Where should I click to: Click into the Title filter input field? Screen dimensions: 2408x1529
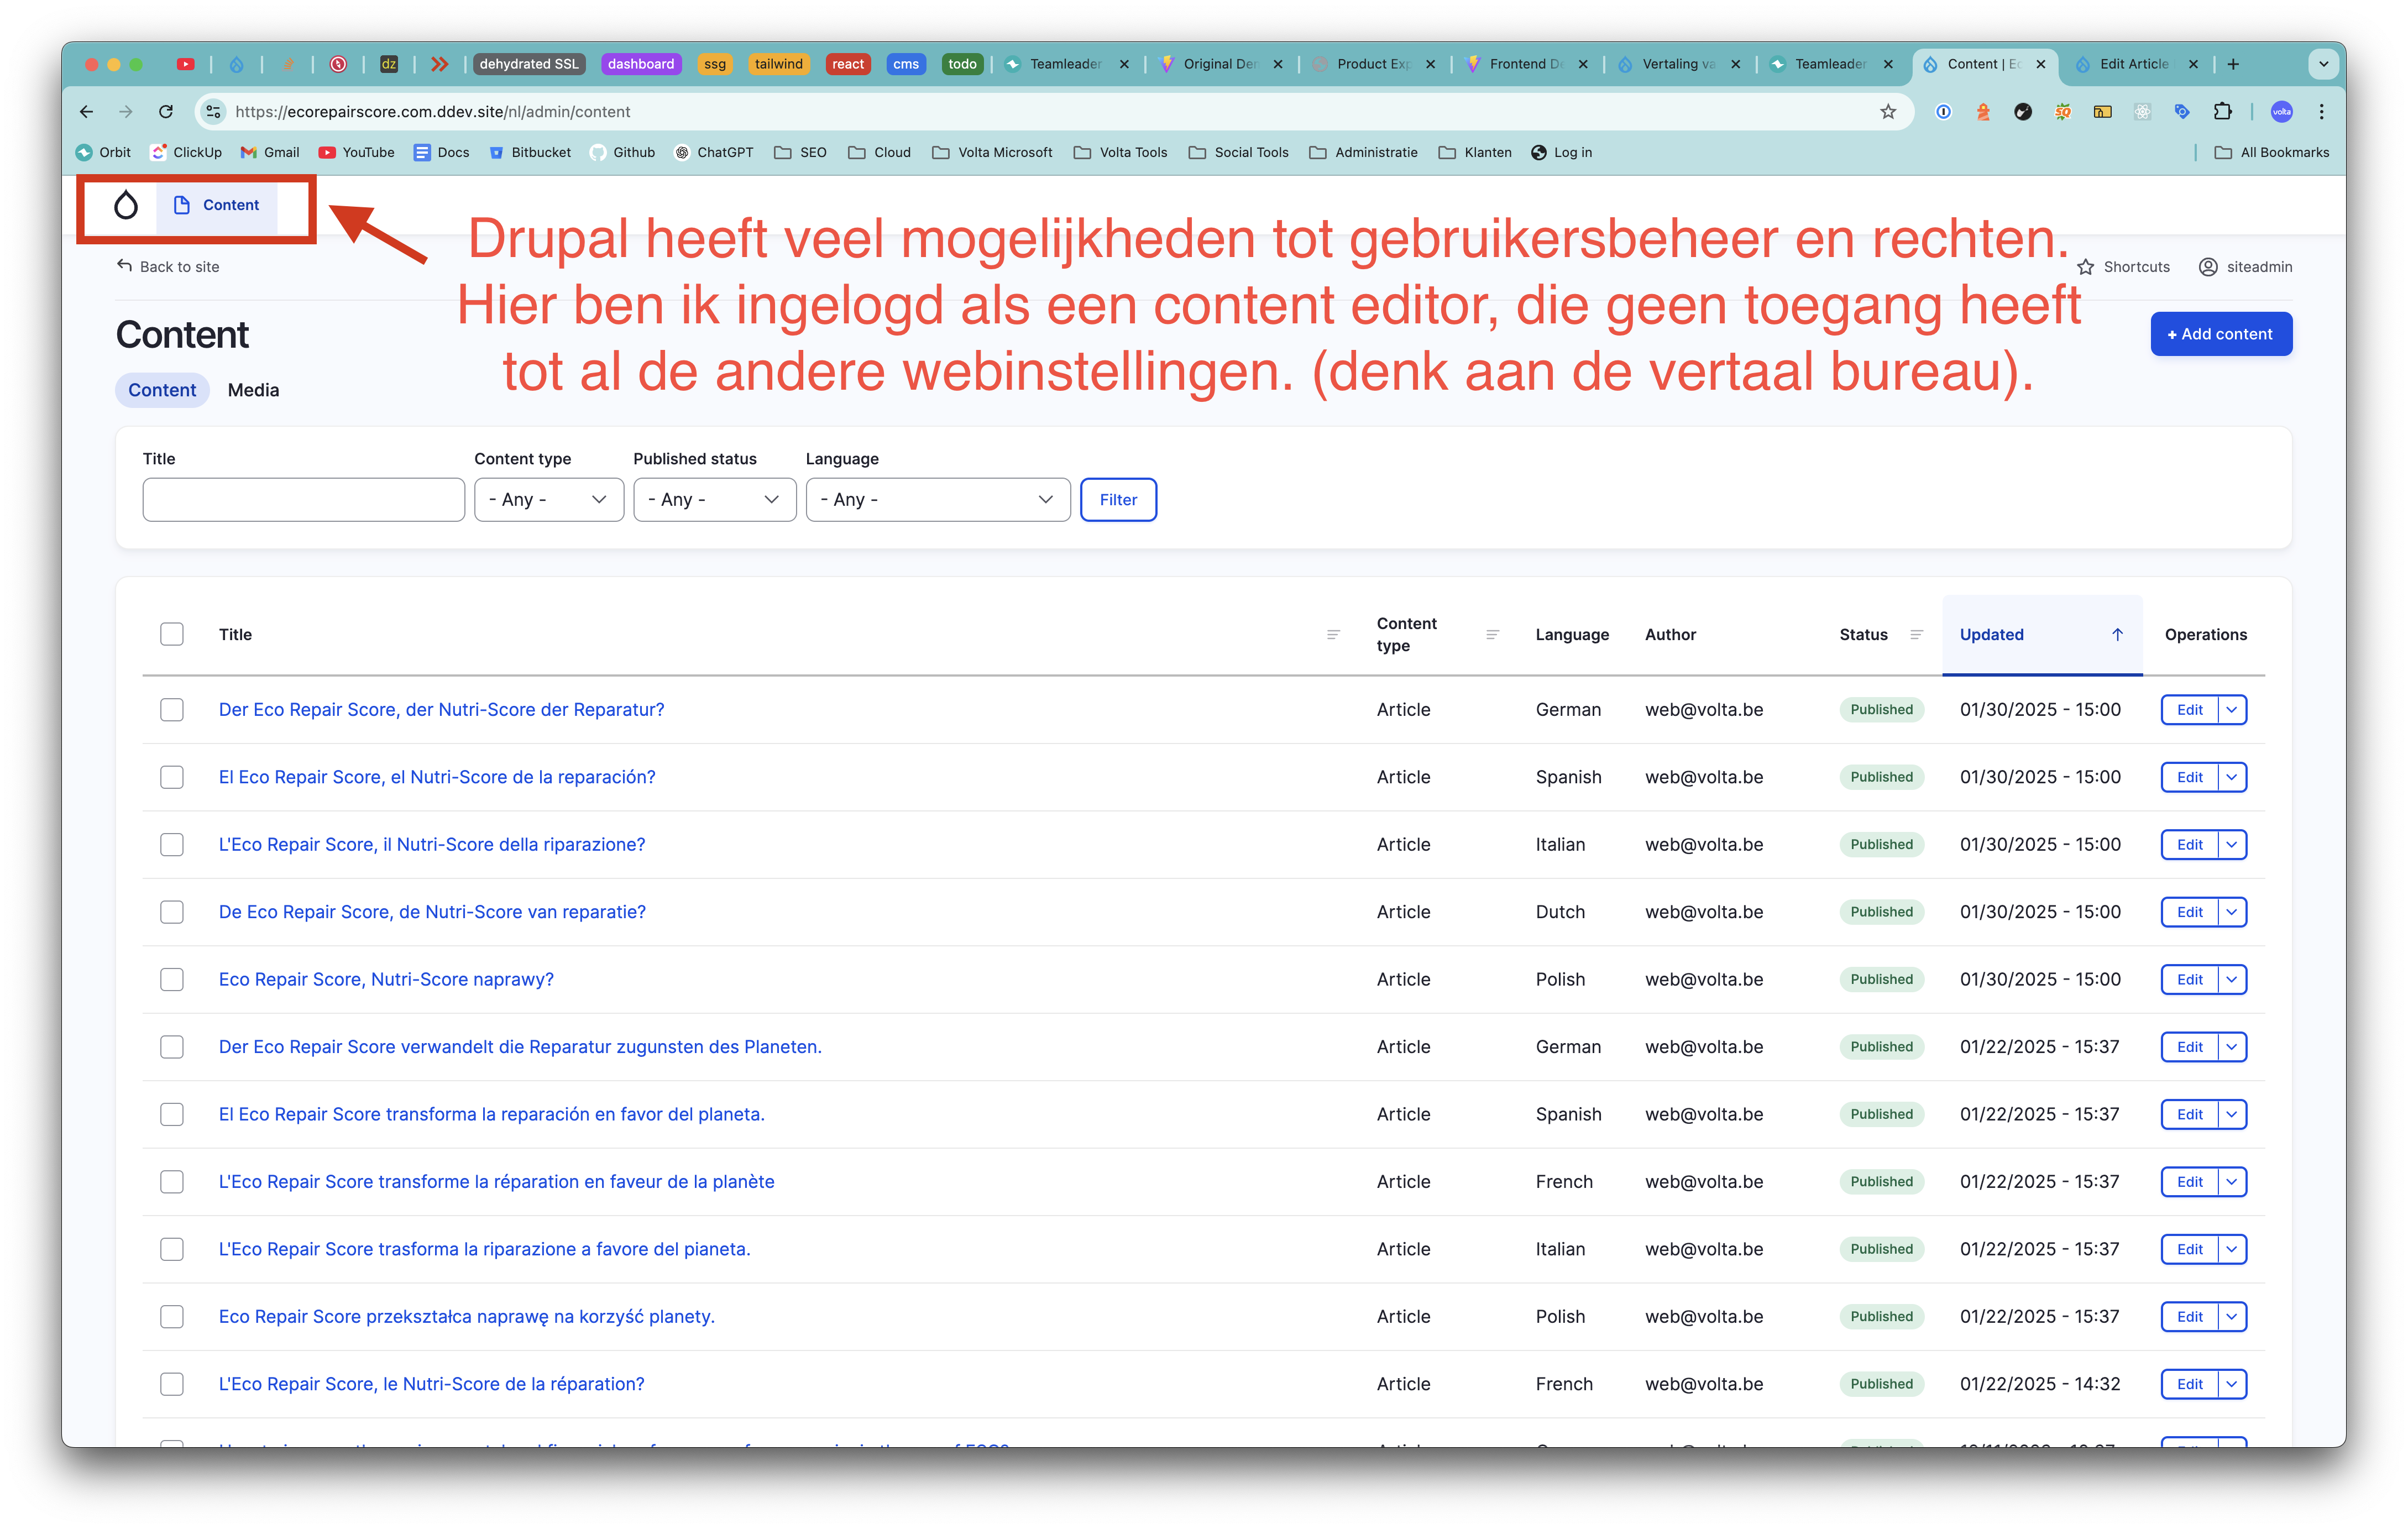coord(303,500)
